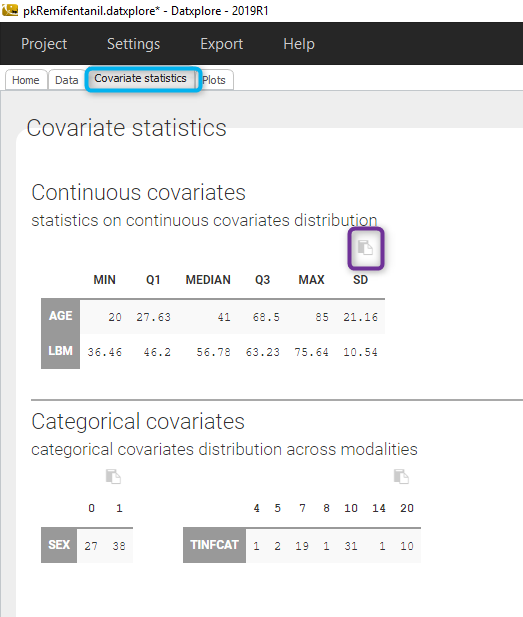523x617 pixels.
Task: Click the MEDIAN column header
Action: pyautogui.click(x=208, y=280)
